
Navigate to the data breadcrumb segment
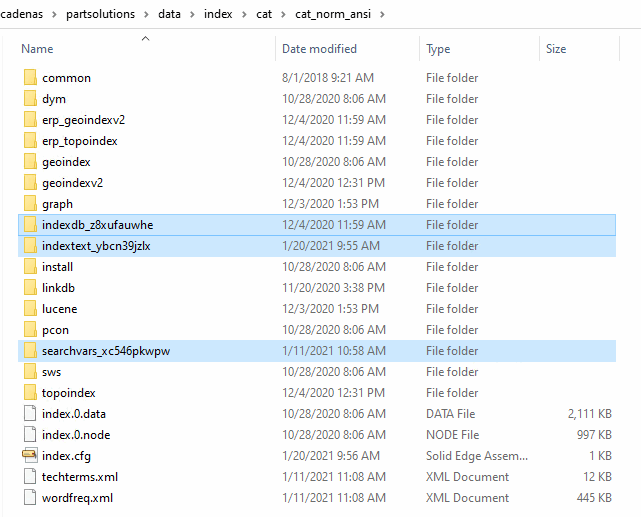point(169,15)
